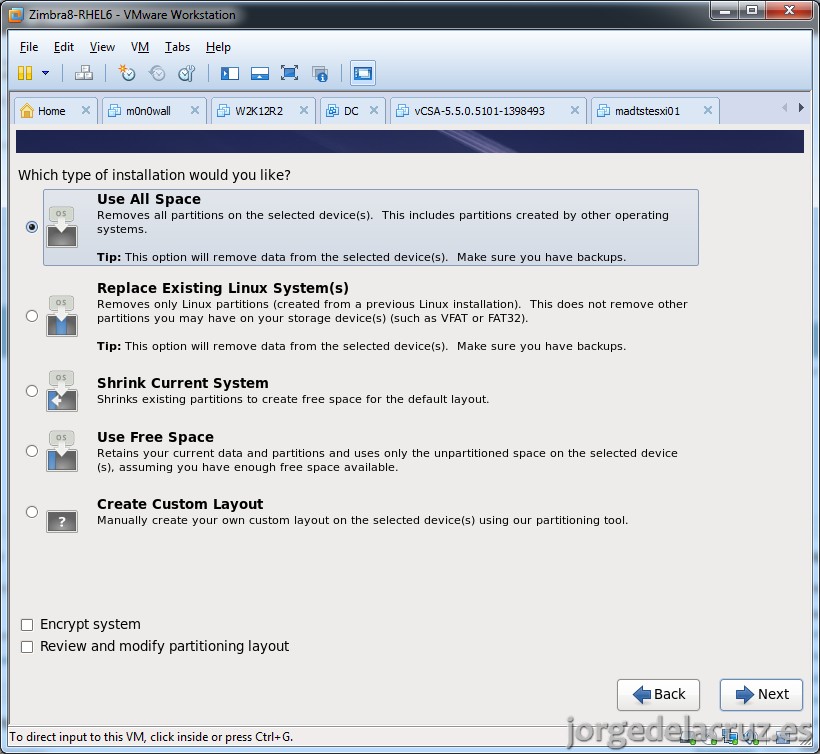Viewport: 820px width, 754px height.
Task: Click the Use Free Space icon
Action: click(x=62, y=451)
